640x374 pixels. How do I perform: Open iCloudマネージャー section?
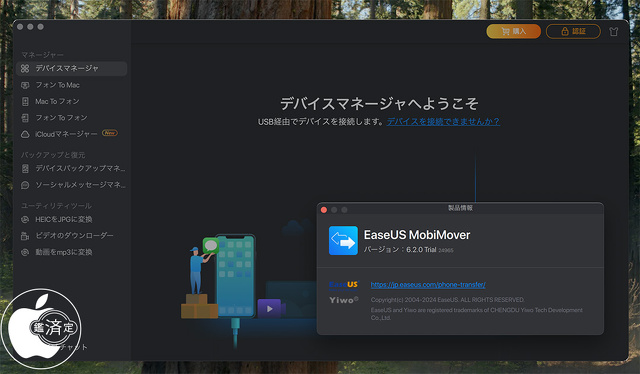click(71, 134)
